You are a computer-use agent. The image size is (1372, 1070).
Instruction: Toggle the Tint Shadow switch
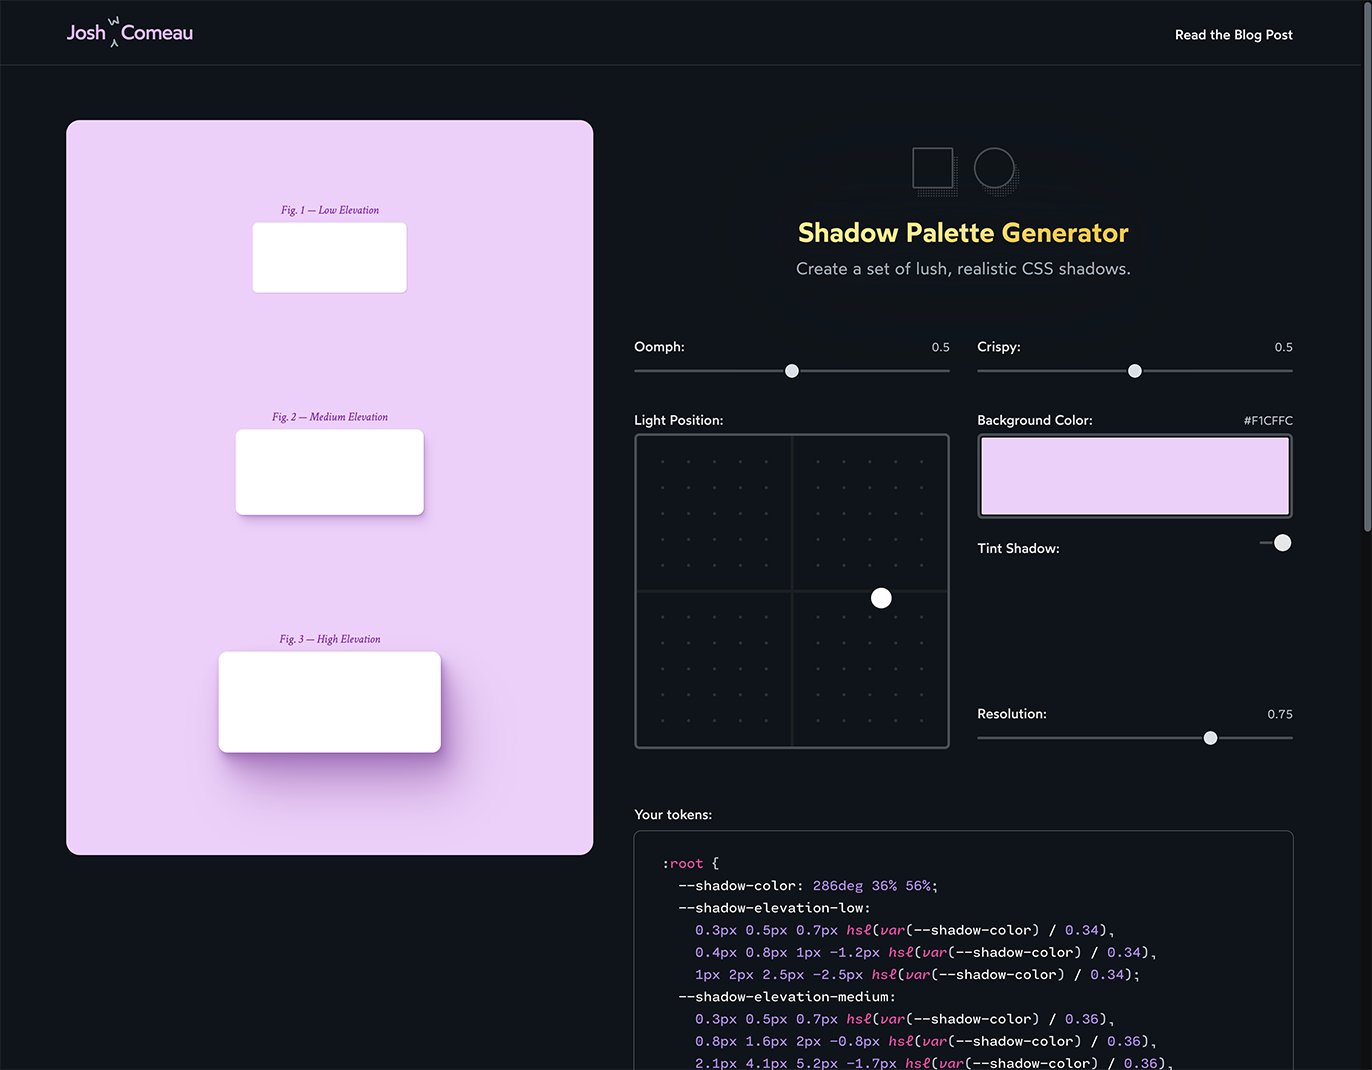[1276, 543]
